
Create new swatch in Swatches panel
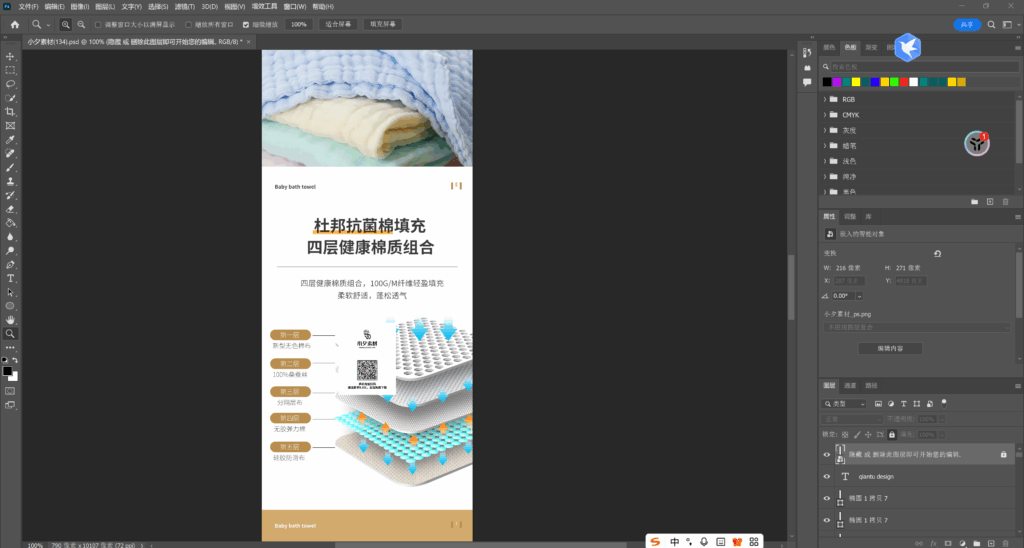(x=989, y=202)
